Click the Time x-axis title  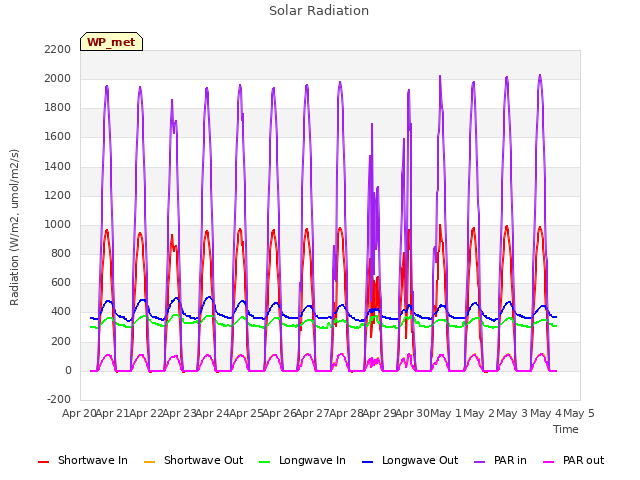pyautogui.click(x=566, y=429)
